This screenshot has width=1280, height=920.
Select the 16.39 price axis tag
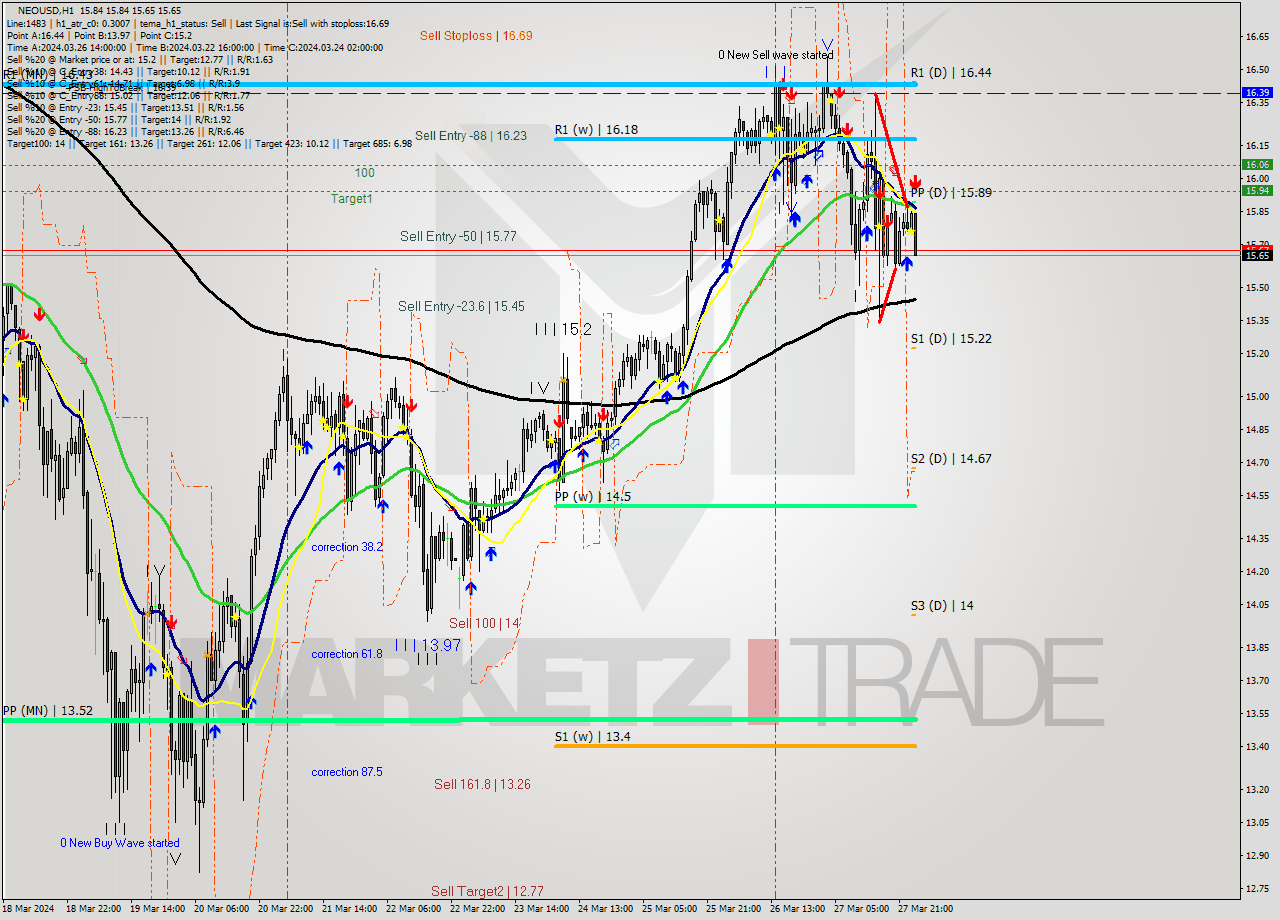tap(1257, 92)
